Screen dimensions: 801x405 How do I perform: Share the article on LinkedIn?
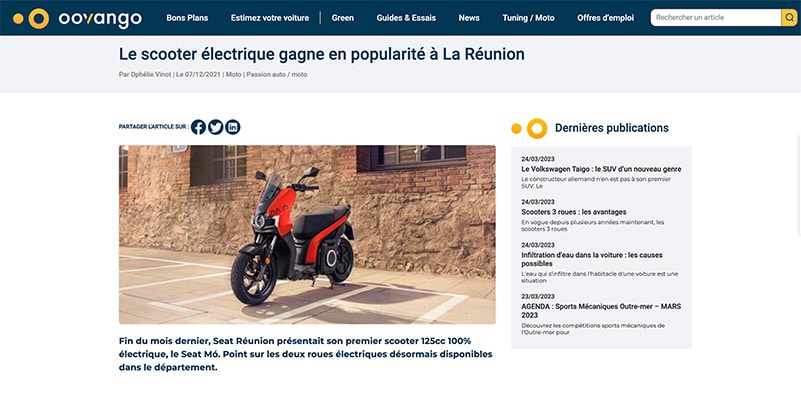point(232,127)
